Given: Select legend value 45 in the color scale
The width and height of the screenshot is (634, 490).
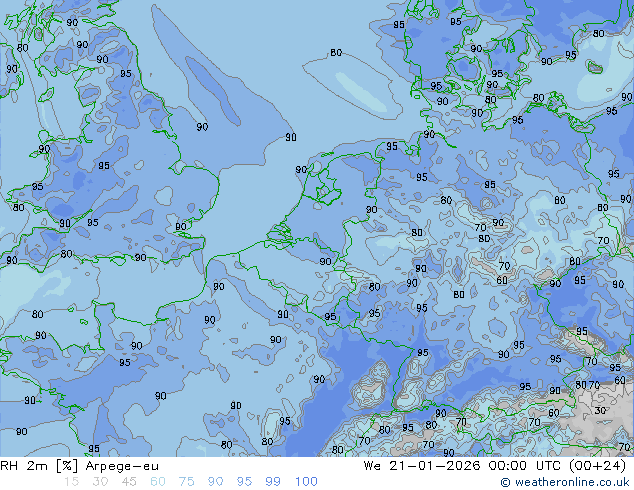Looking at the screenshot, I should click(129, 482).
